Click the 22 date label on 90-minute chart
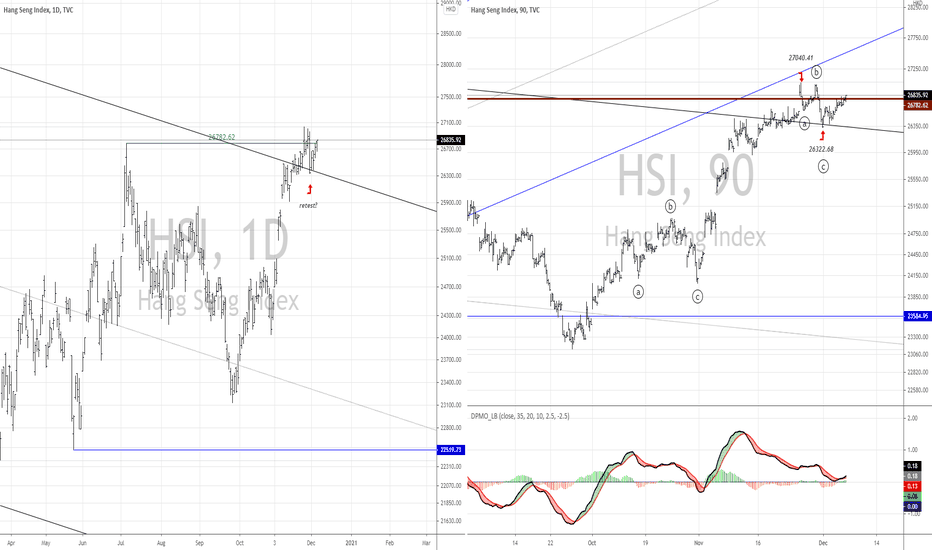932x550 pixels. click(x=551, y=543)
